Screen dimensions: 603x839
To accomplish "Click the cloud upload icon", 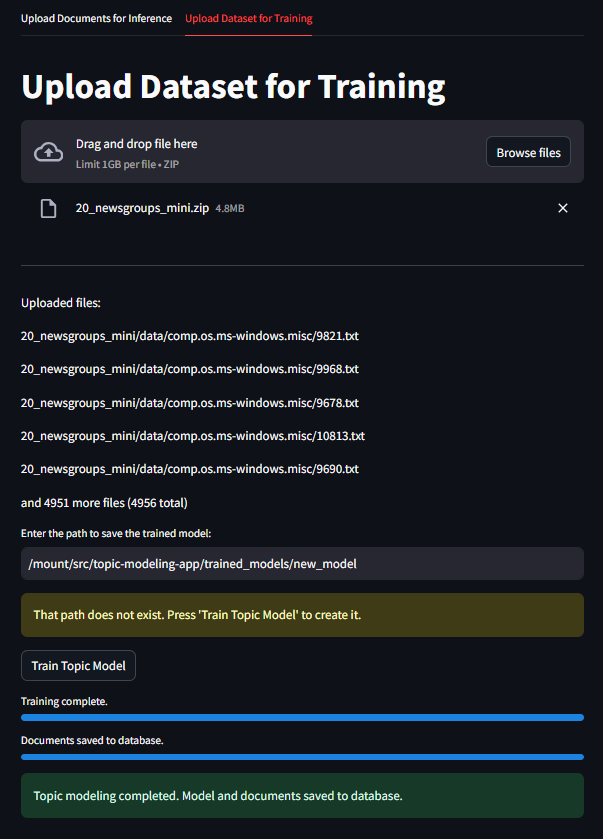I will pyautogui.click(x=49, y=152).
